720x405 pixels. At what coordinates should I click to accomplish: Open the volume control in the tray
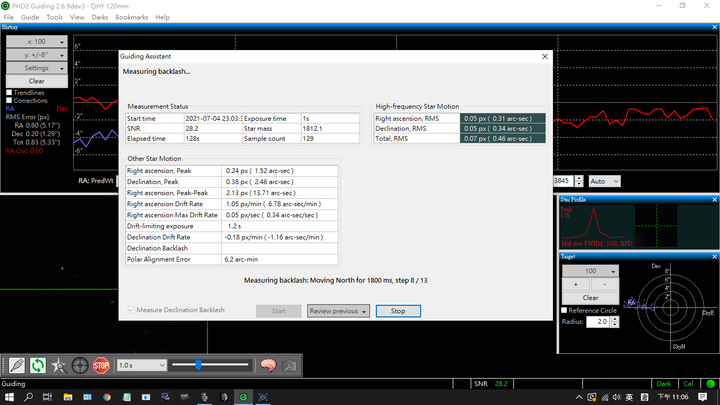(617, 397)
